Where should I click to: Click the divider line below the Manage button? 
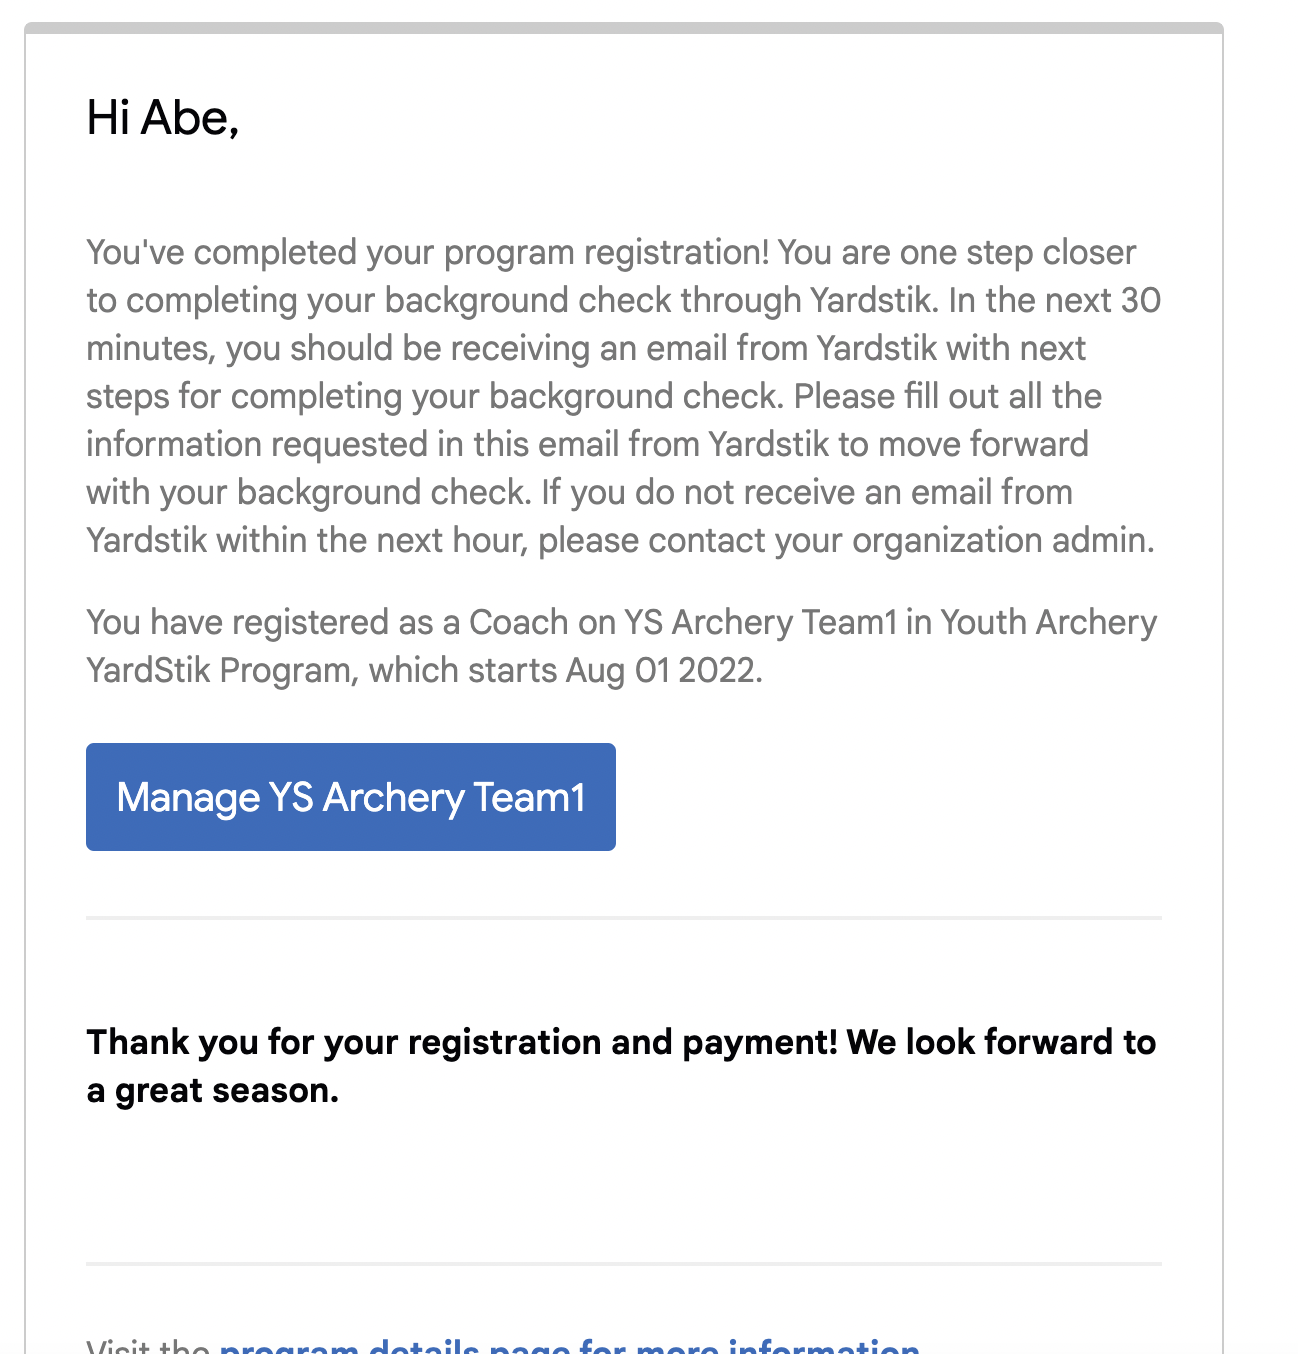pos(624,917)
